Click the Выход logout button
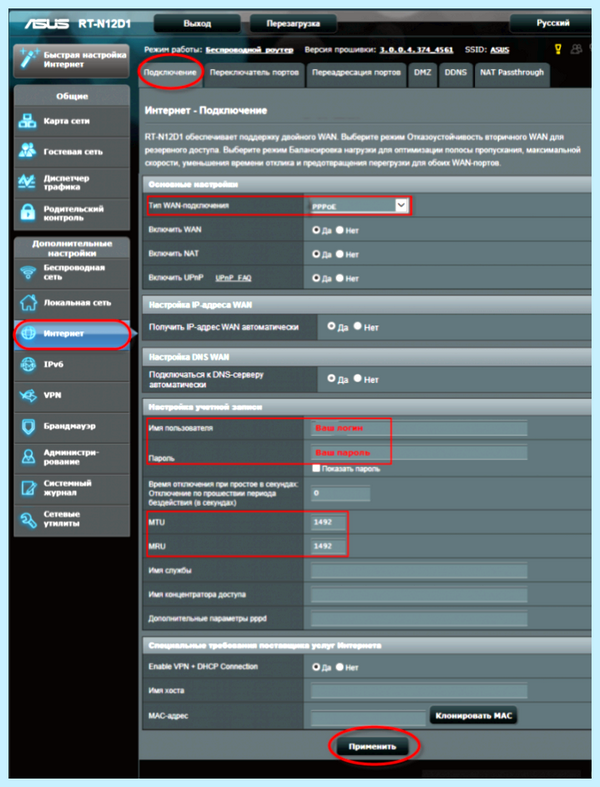This screenshot has width=600, height=787. (197, 24)
